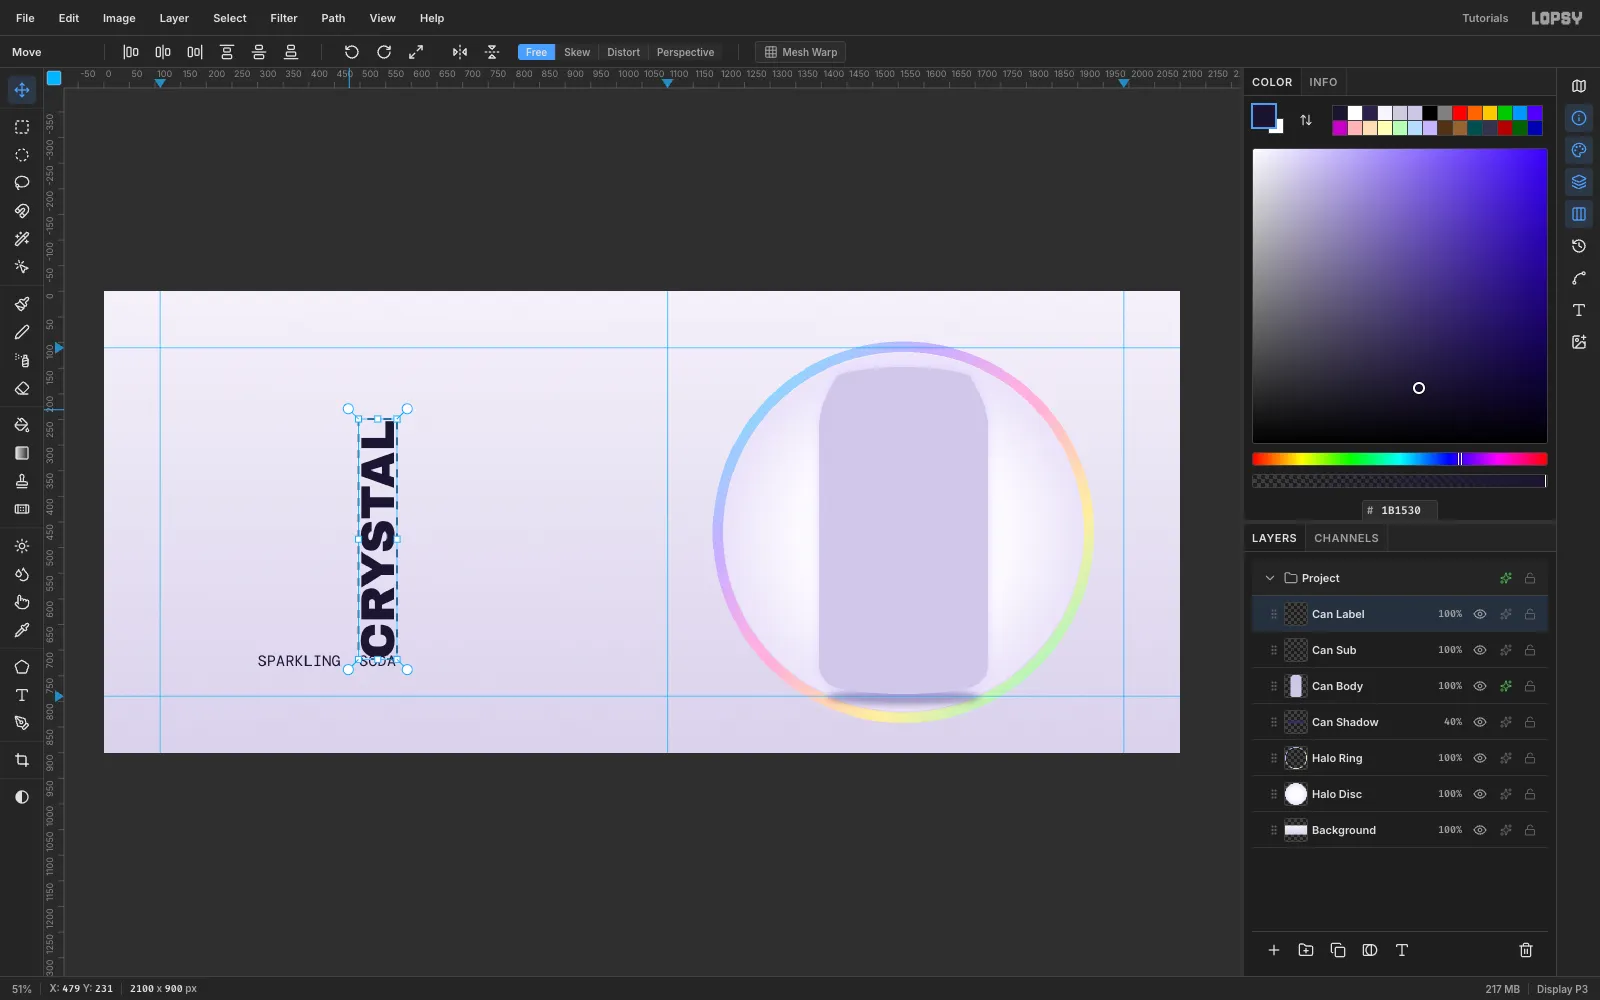Viewport: 1600px width, 1000px height.
Task: Click the Rotate clockwise icon
Action: (384, 52)
